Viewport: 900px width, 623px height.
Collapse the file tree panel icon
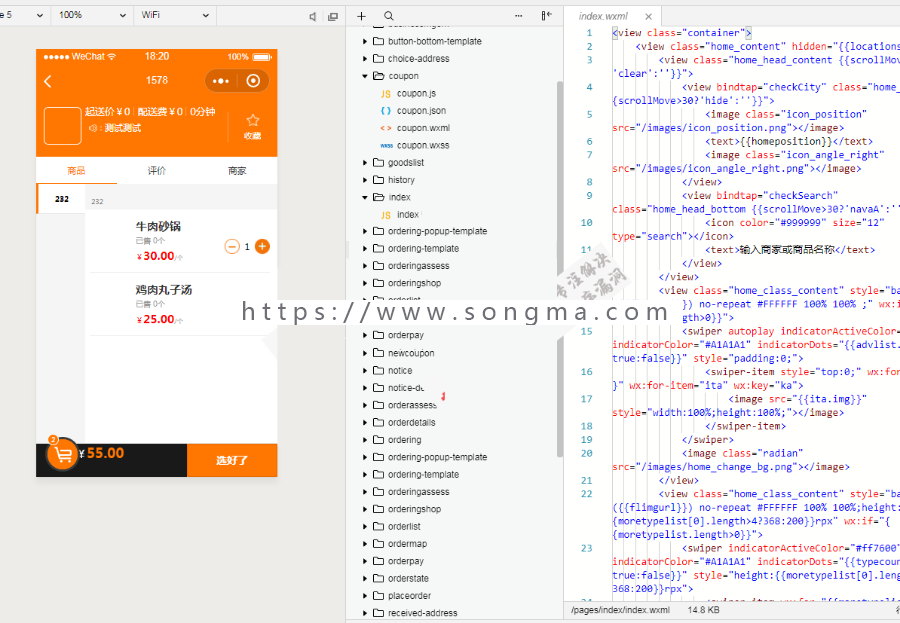[x=546, y=16]
